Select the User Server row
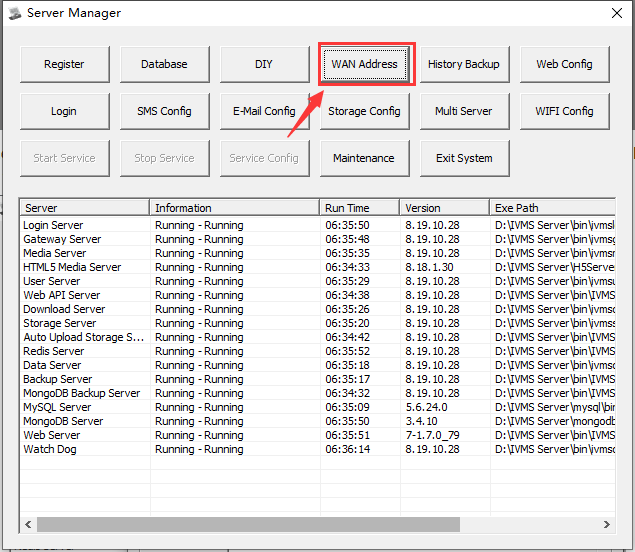This screenshot has height=552, width=635. coord(318,281)
